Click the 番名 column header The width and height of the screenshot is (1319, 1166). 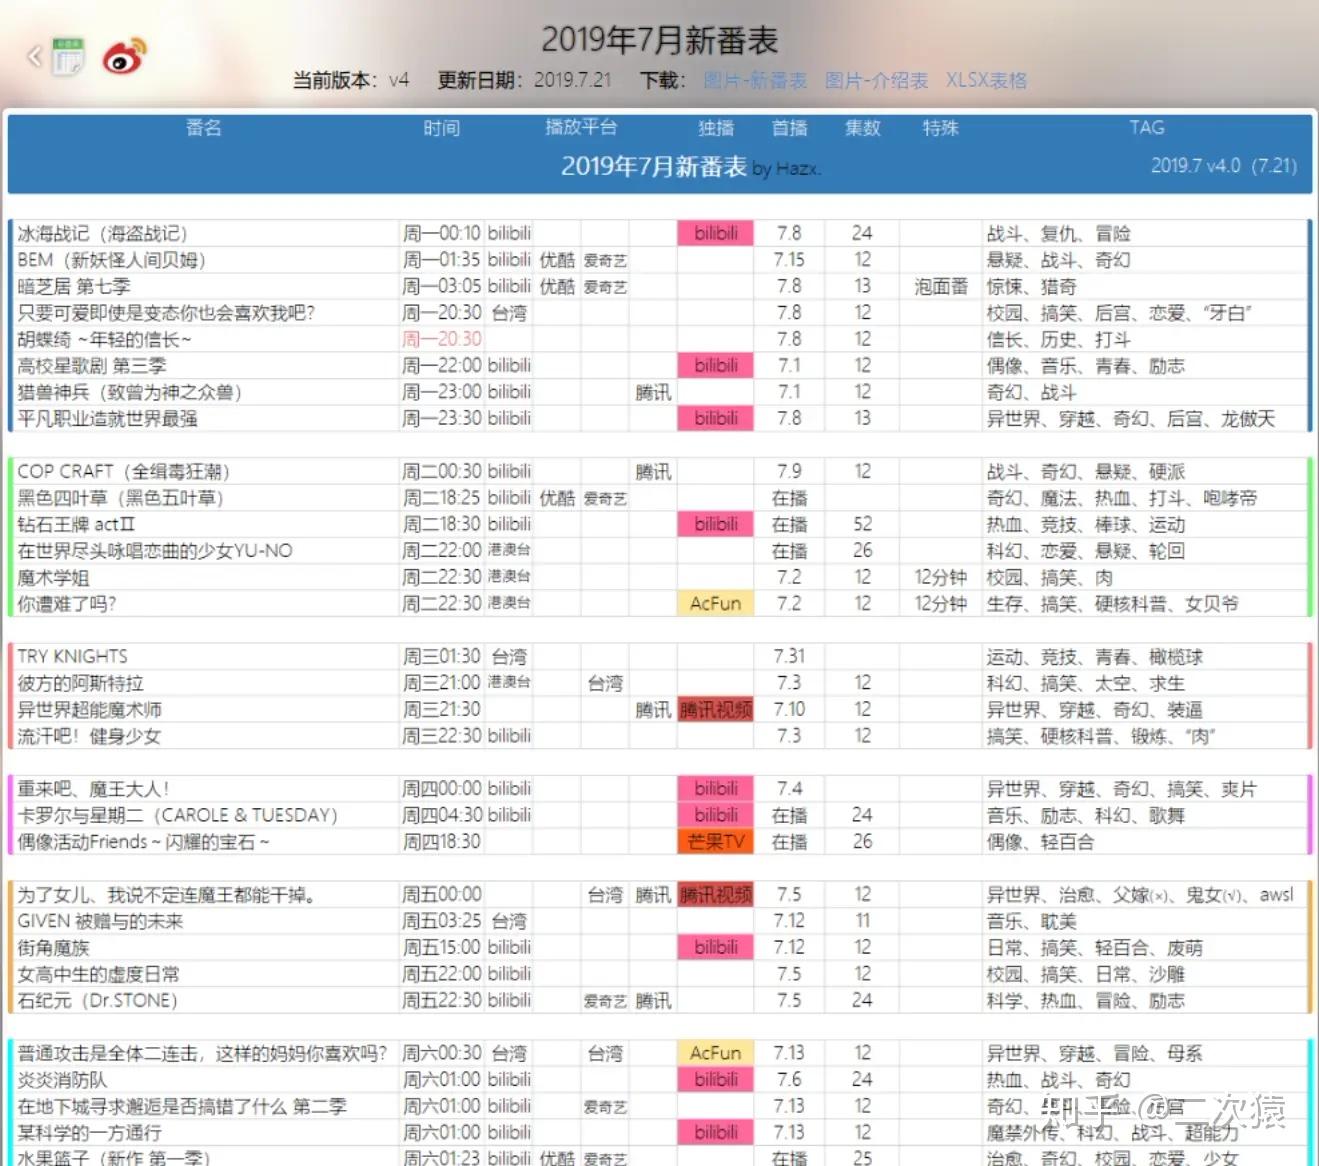(x=203, y=127)
